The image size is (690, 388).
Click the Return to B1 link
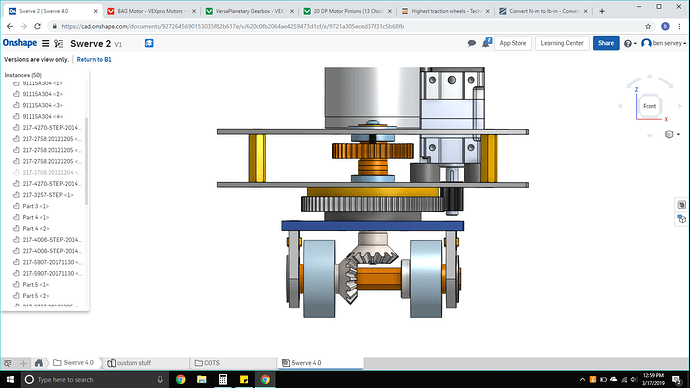[94, 59]
